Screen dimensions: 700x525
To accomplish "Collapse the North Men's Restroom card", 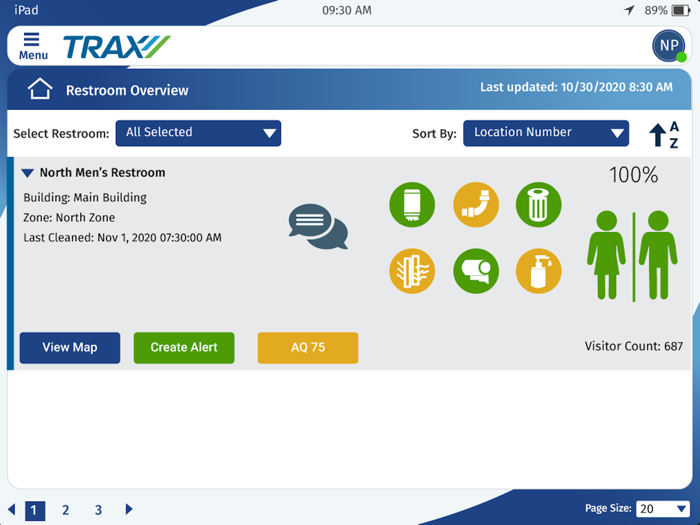I will (28, 173).
